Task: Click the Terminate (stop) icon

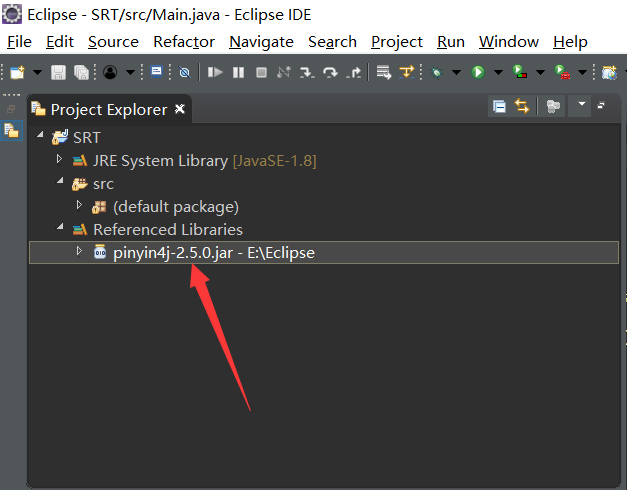Action: click(x=262, y=72)
